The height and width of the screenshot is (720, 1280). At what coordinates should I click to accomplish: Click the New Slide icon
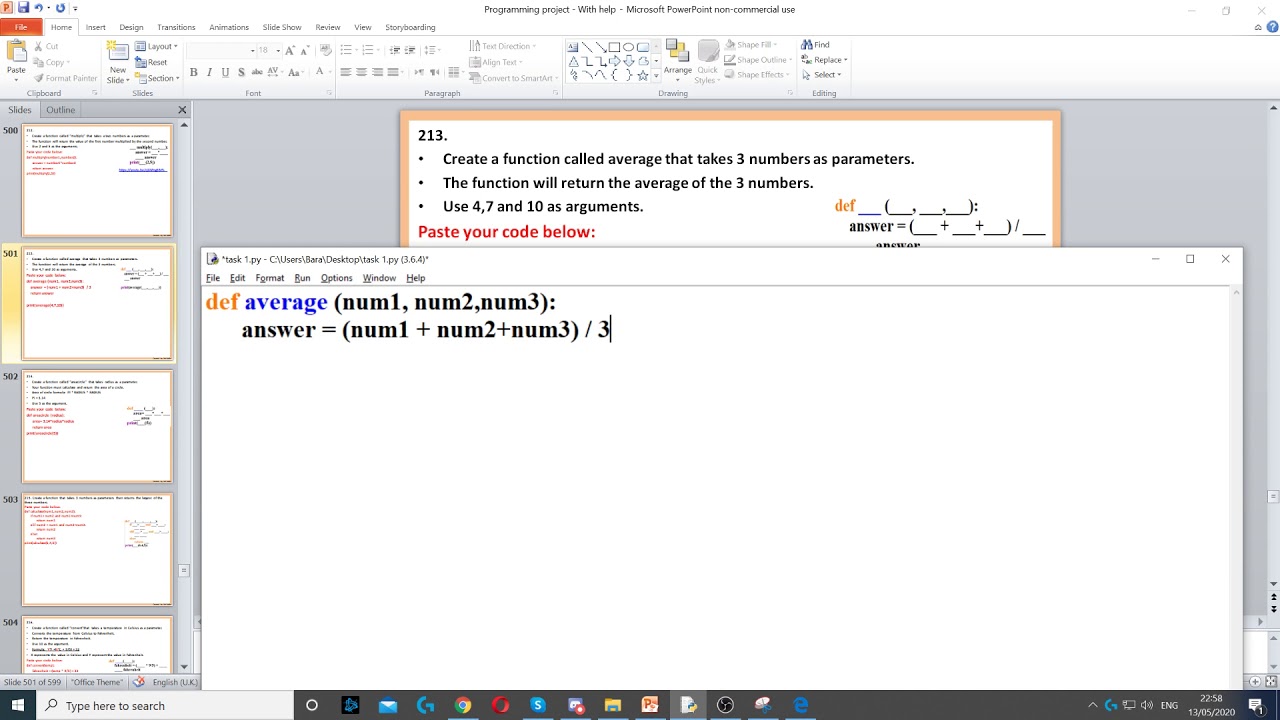point(118,60)
